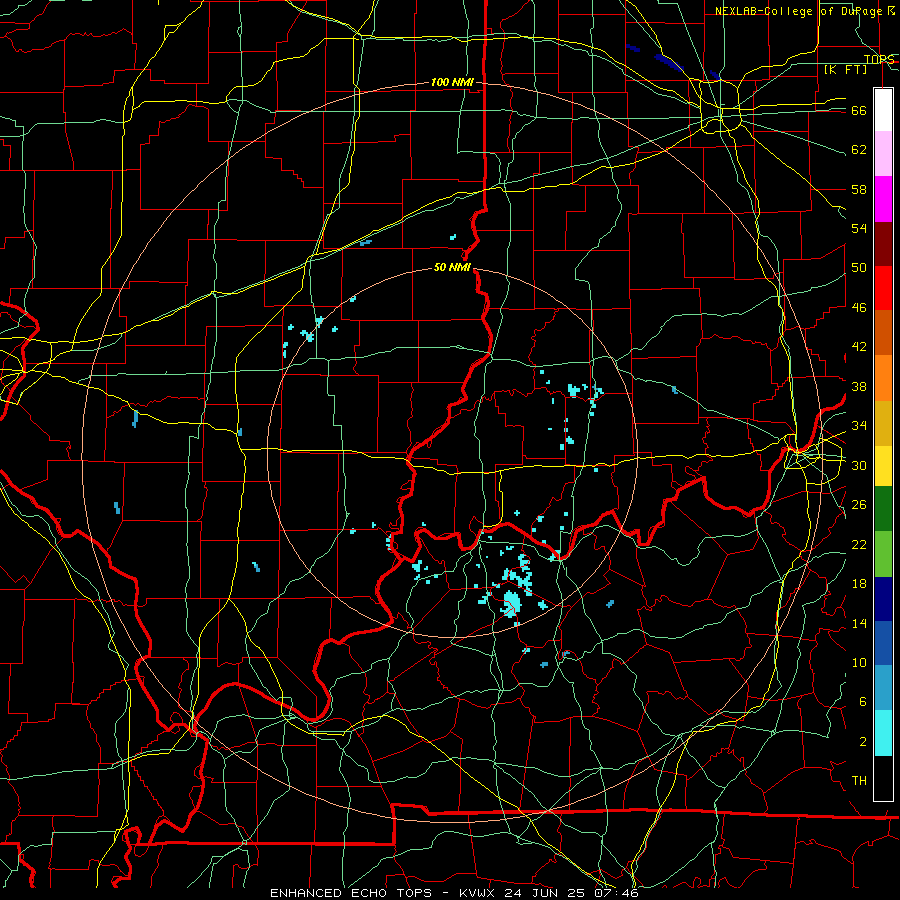
Task: Click the 50 NMI range ring label
Action: [452, 267]
